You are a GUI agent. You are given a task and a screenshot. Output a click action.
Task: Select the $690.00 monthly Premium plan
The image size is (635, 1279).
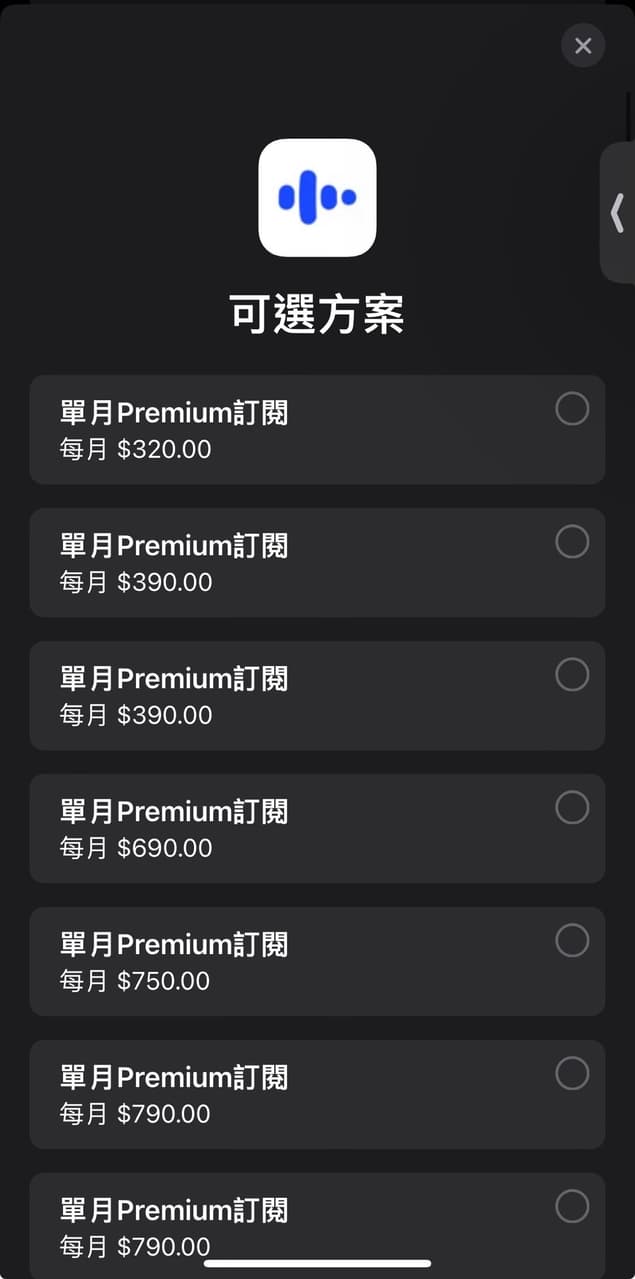pyautogui.click(x=572, y=807)
